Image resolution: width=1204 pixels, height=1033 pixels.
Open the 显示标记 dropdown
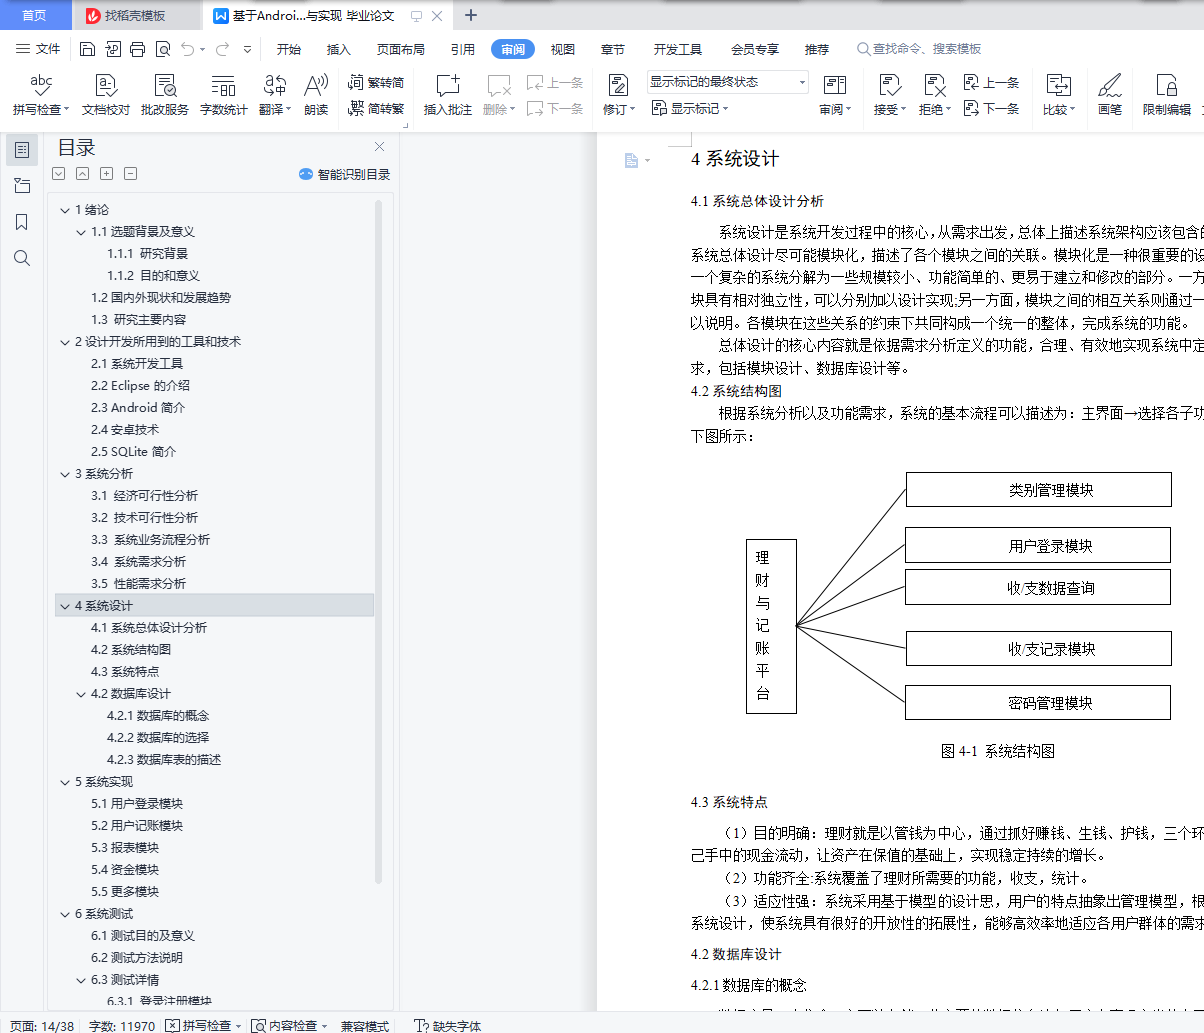pyautogui.click(x=690, y=109)
